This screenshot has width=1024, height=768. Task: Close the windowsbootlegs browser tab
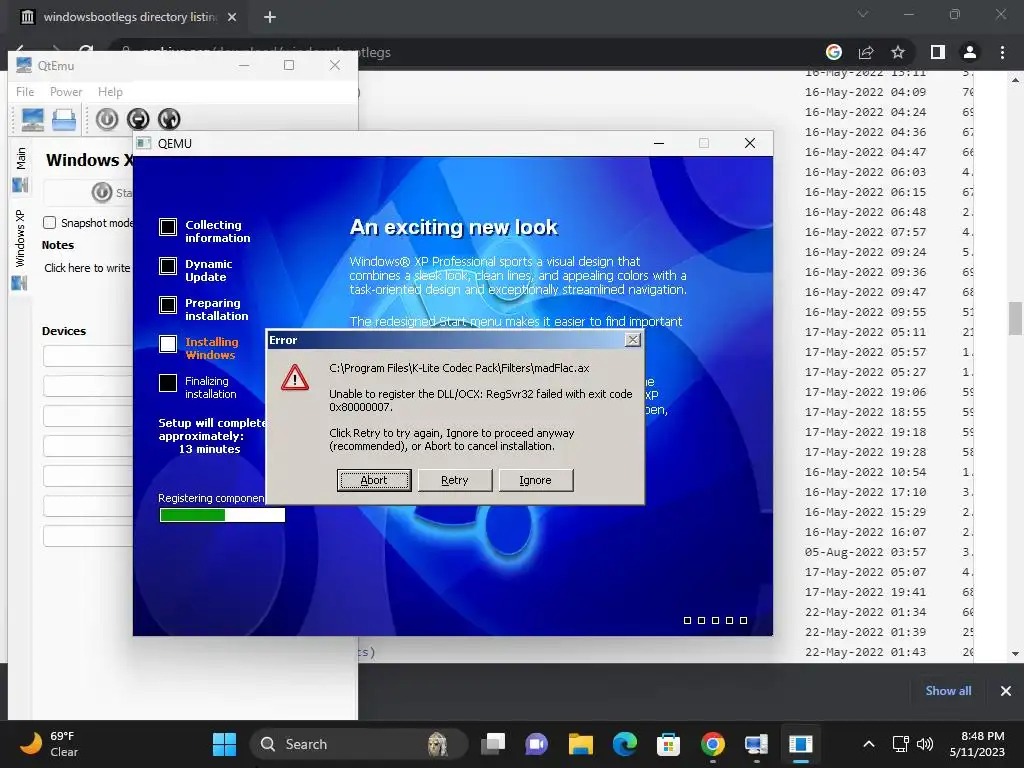pyautogui.click(x=232, y=17)
